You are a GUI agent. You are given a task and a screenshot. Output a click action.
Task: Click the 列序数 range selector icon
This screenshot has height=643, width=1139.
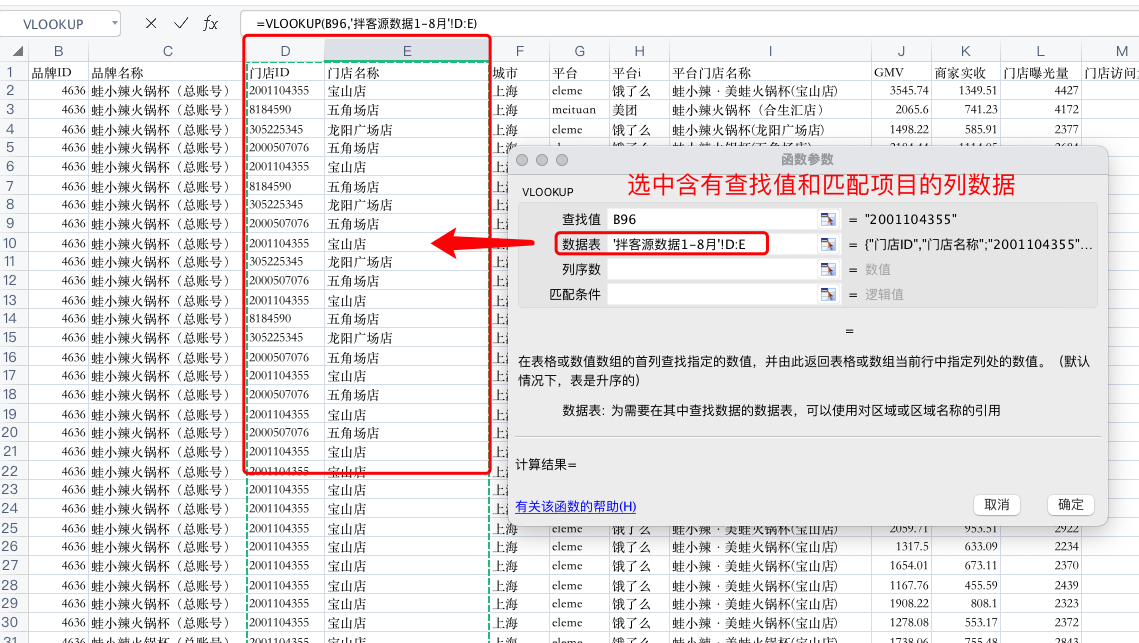tap(827, 270)
